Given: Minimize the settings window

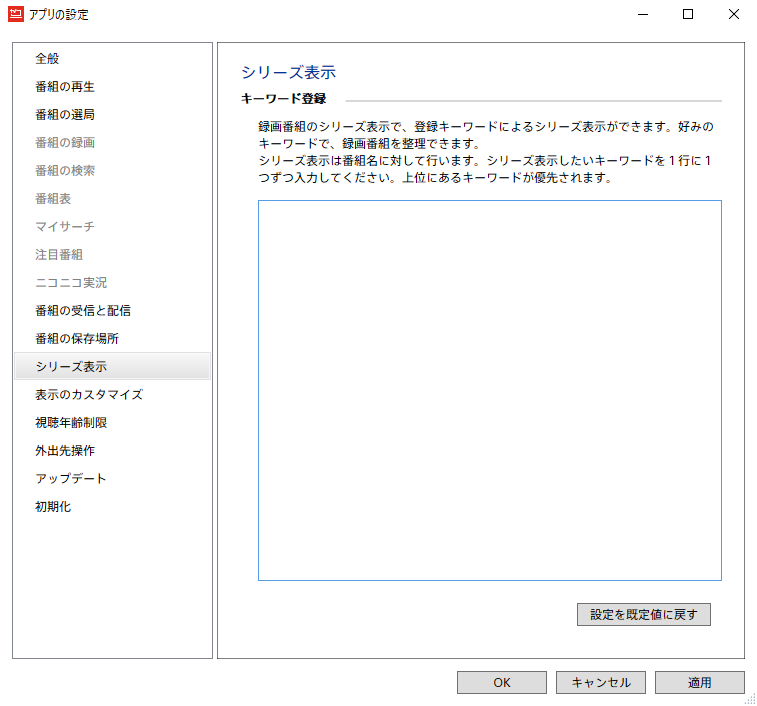Looking at the screenshot, I should 642,14.
